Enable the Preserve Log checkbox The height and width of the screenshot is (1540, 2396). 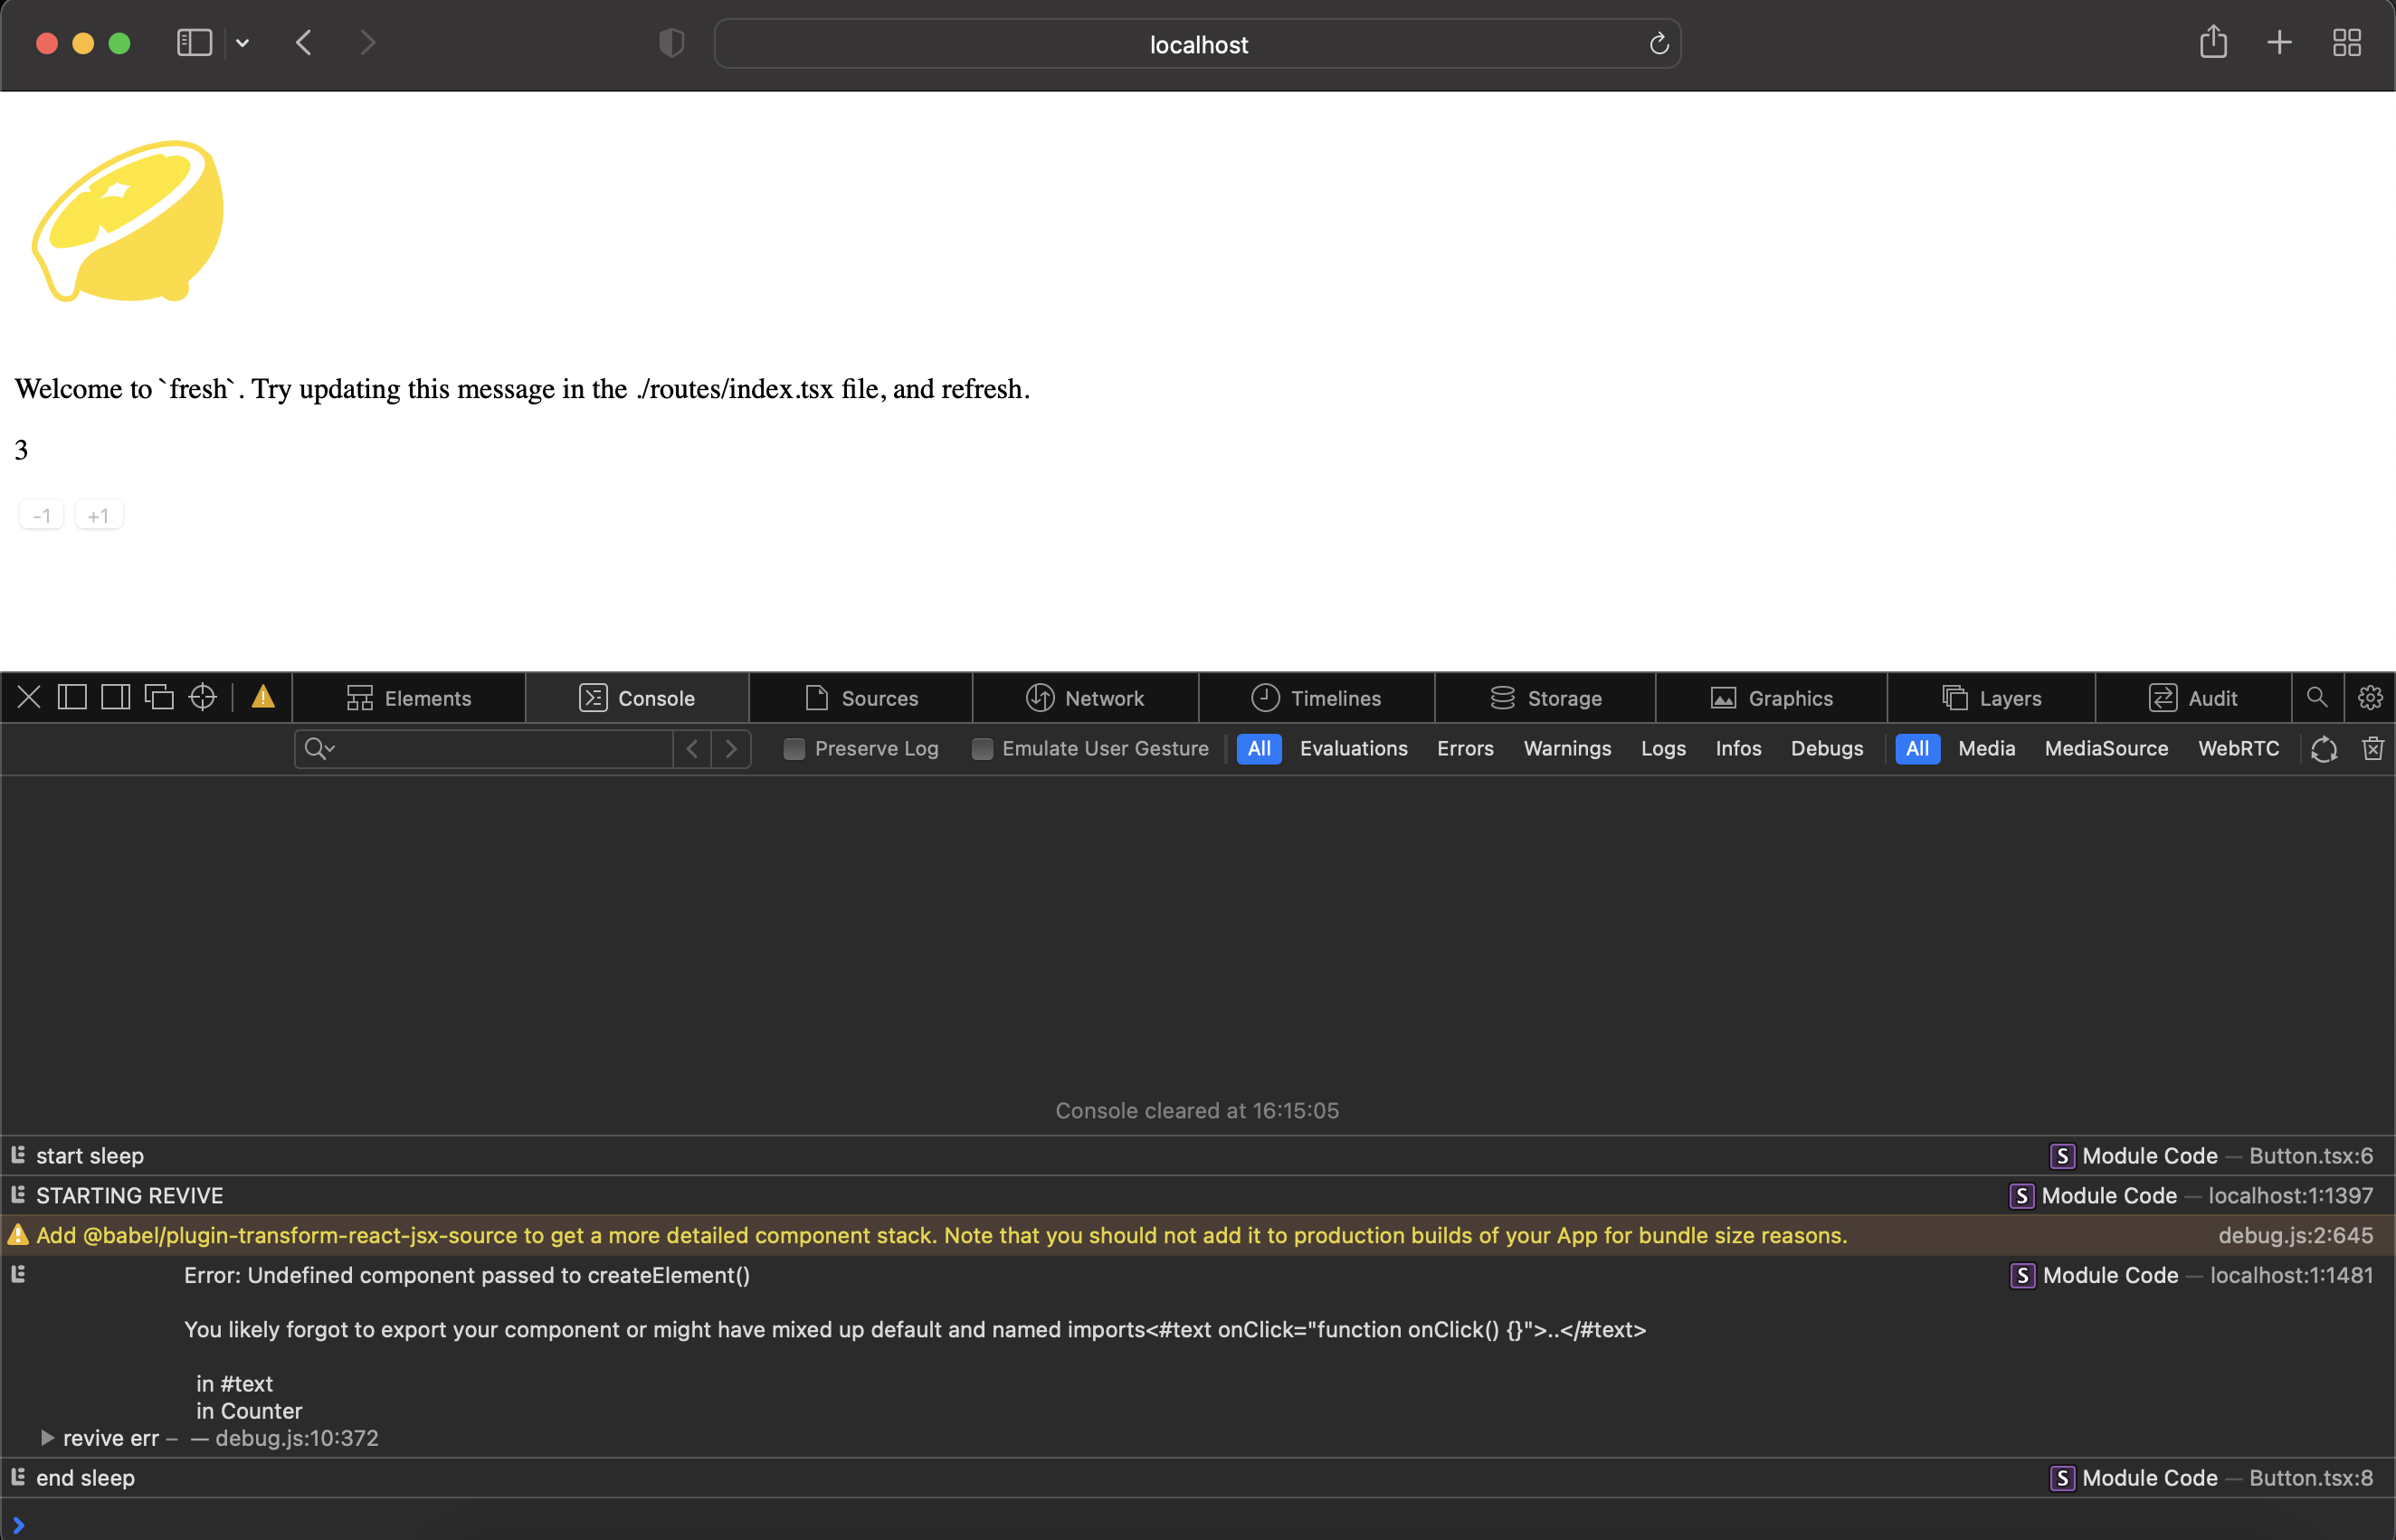(794, 748)
